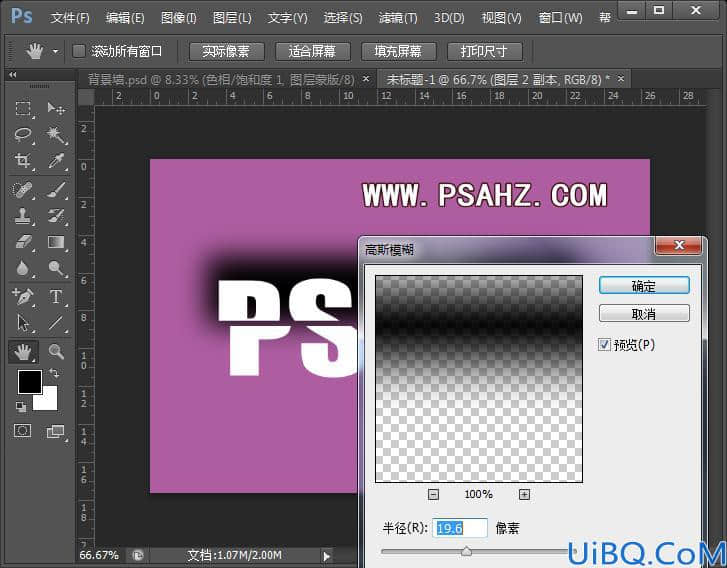Reset to default foreground/background colors
This screenshot has height=568, width=727.
tap(21, 407)
